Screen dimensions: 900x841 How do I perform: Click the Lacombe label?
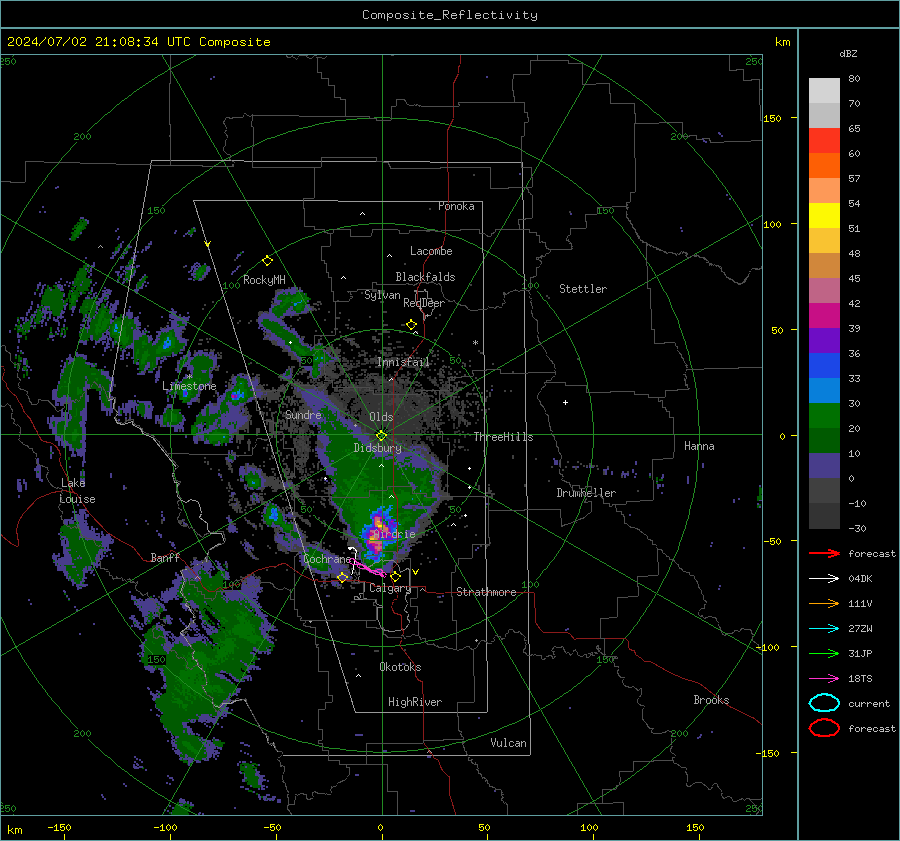coord(431,251)
